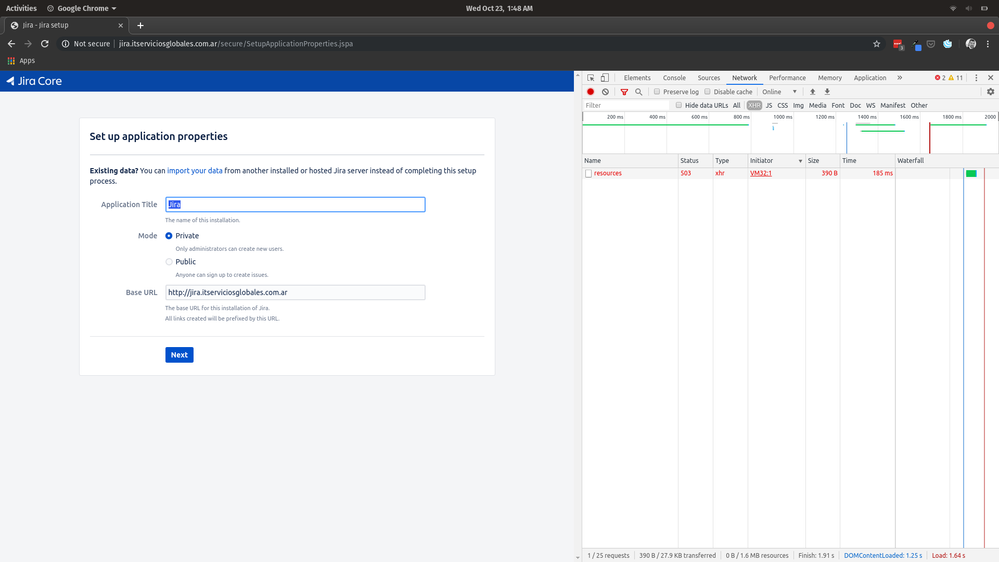
Task: Click the network Filter text box
Action: (x=627, y=106)
